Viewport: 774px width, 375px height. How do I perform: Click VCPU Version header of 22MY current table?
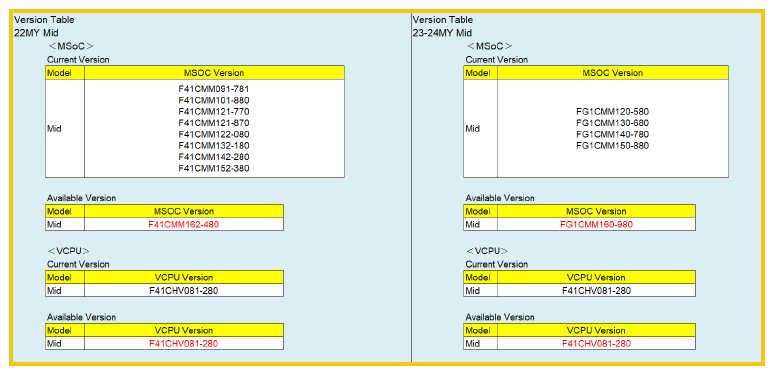[x=184, y=277]
